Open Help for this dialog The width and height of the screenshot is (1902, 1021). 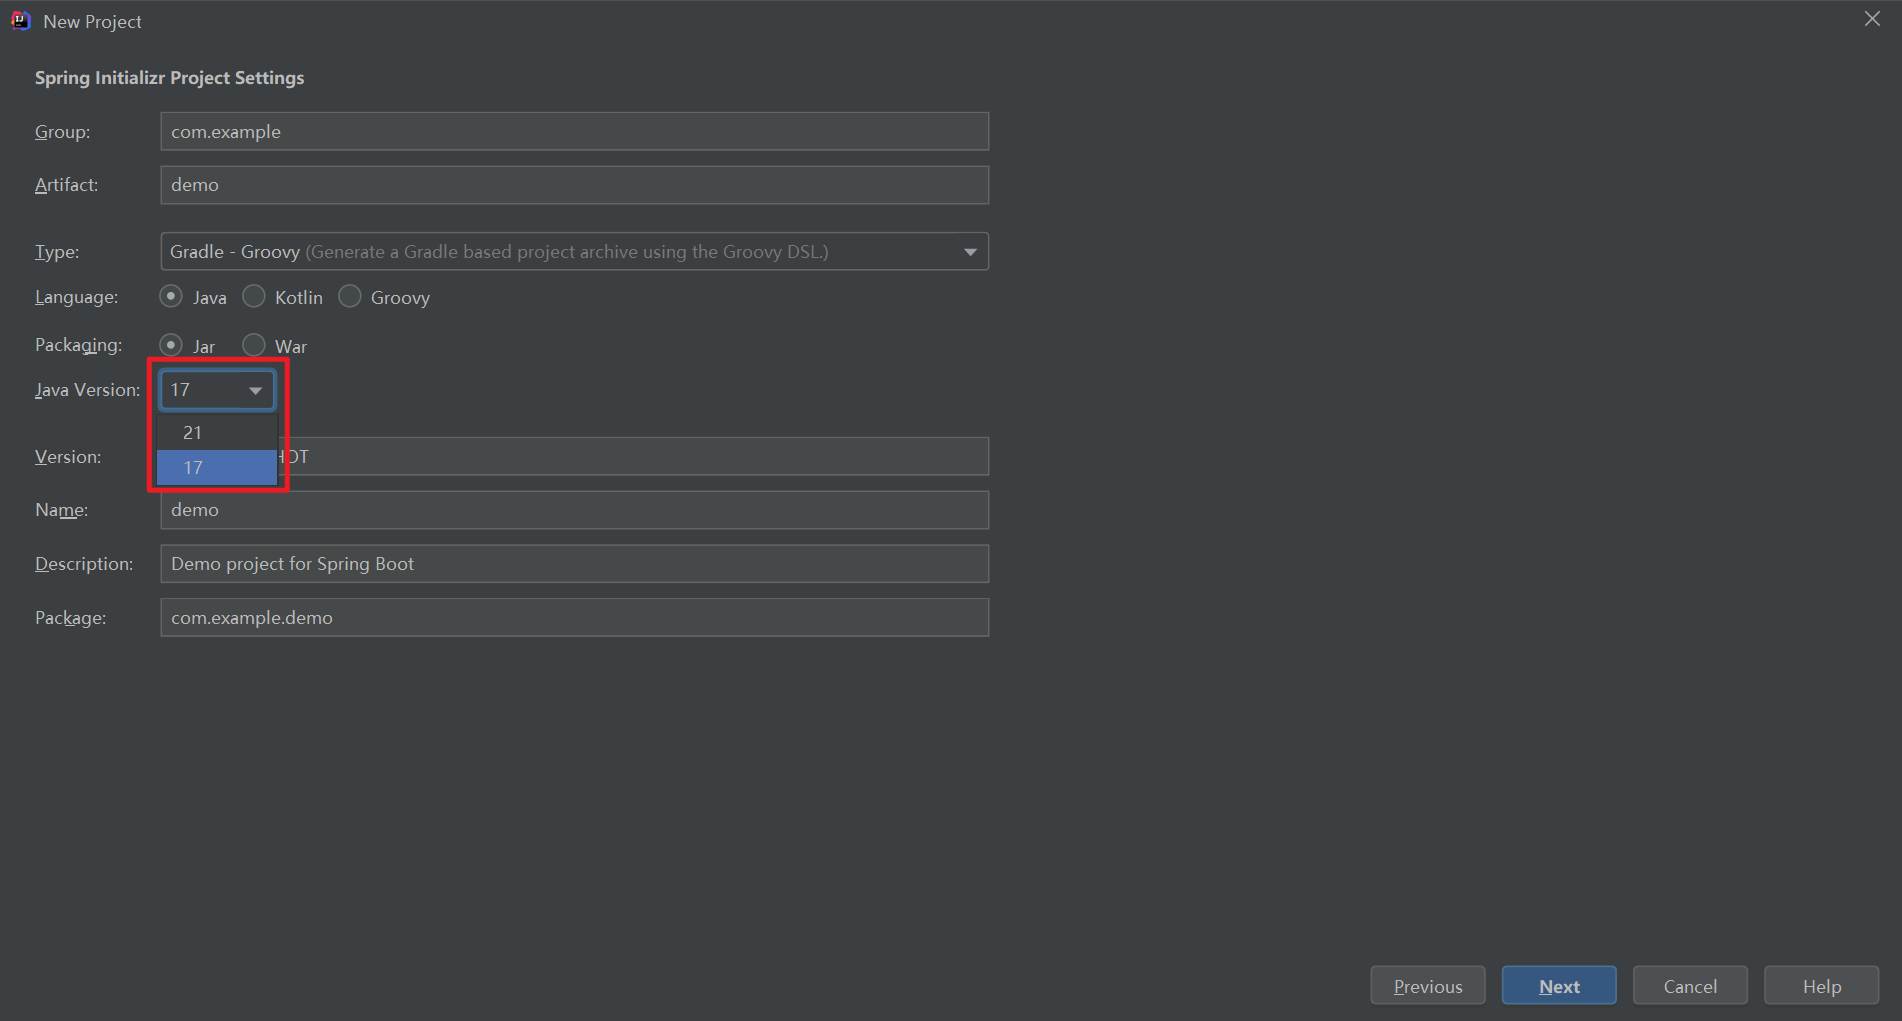tap(1821, 986)
